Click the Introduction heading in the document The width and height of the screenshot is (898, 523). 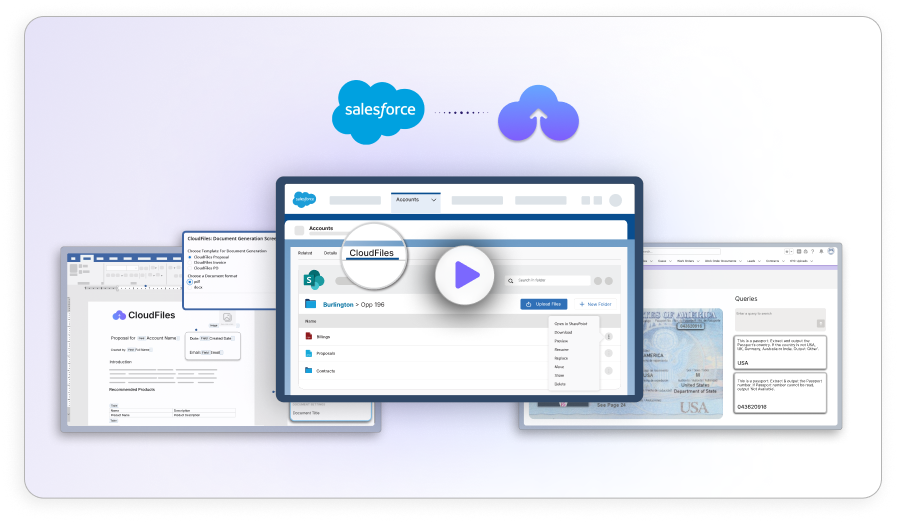click(120, 362)
